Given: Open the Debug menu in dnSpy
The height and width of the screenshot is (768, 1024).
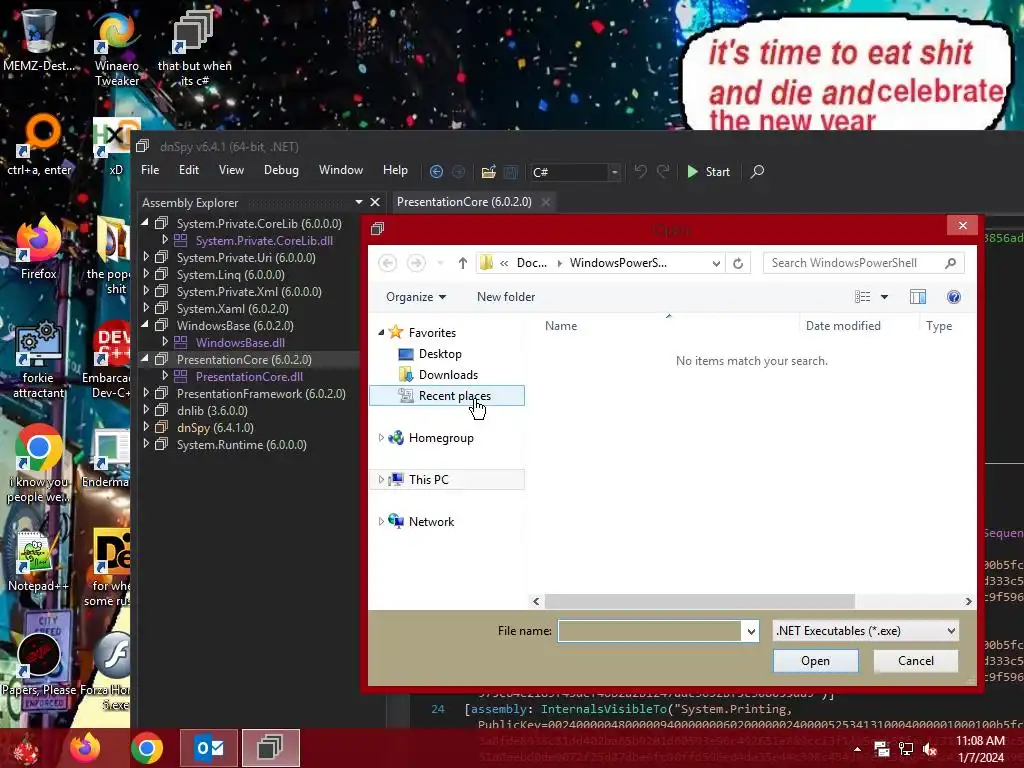Looking at the screenshot, I should [x=281, y=170].
